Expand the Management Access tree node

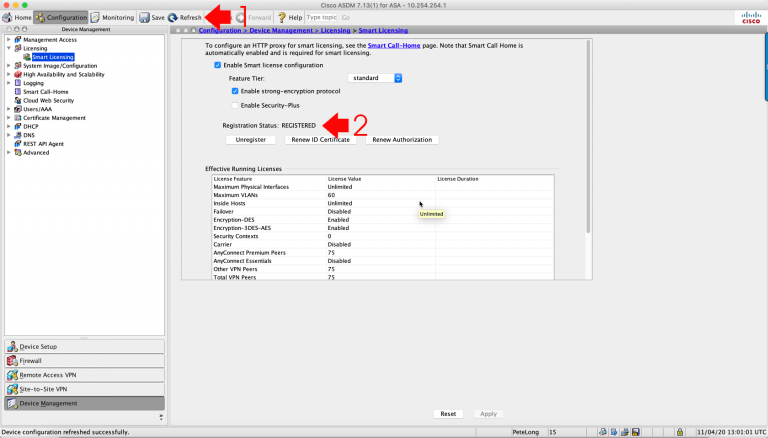[x=8, y=40]
